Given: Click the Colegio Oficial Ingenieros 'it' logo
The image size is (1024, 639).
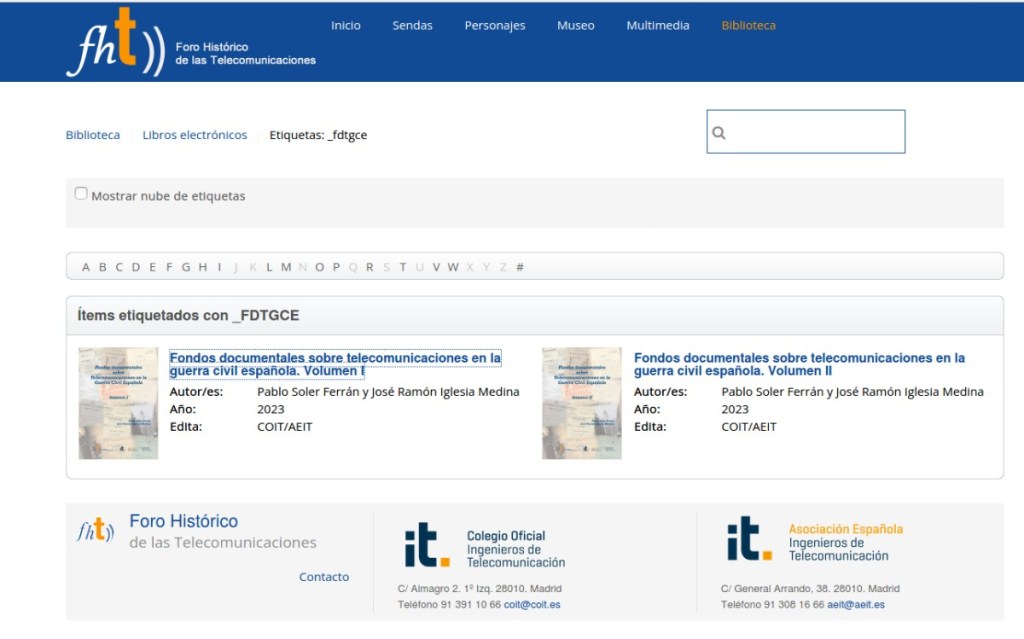Looking at the screenshot, I should 427,545.
